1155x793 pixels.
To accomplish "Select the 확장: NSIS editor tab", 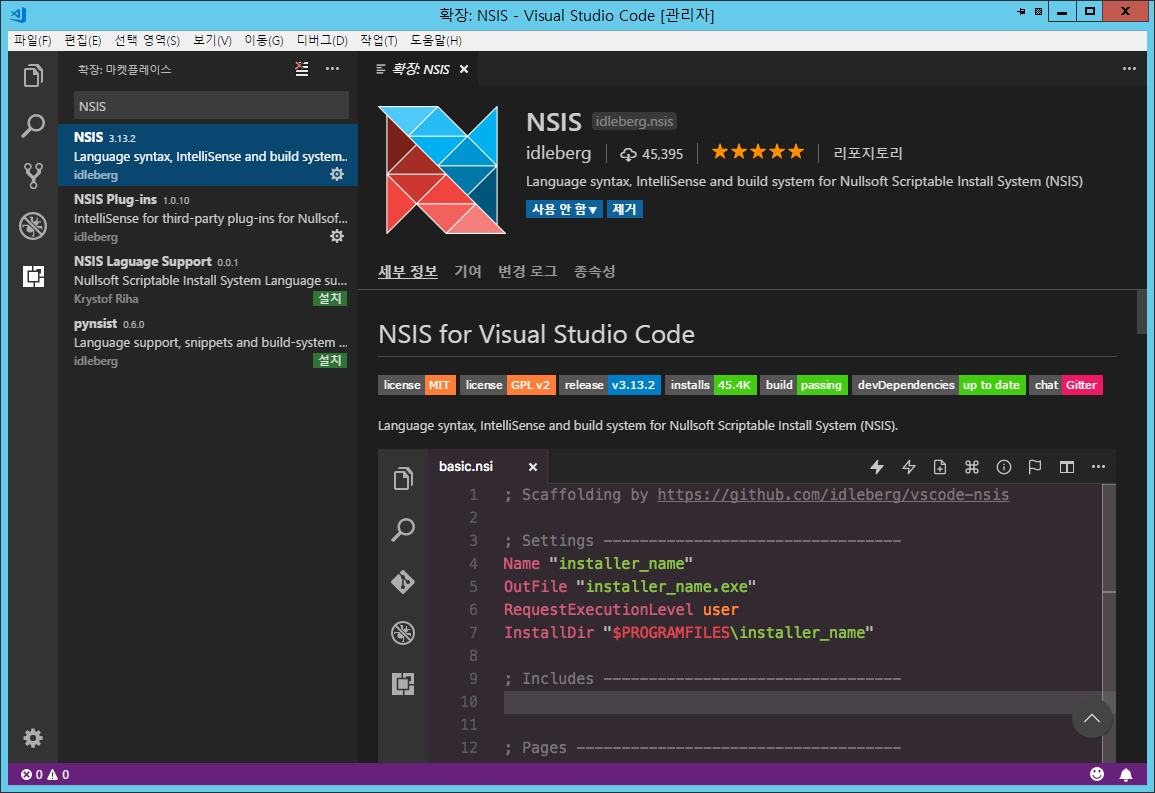I will pyautogui.click(x=420, y=69).
